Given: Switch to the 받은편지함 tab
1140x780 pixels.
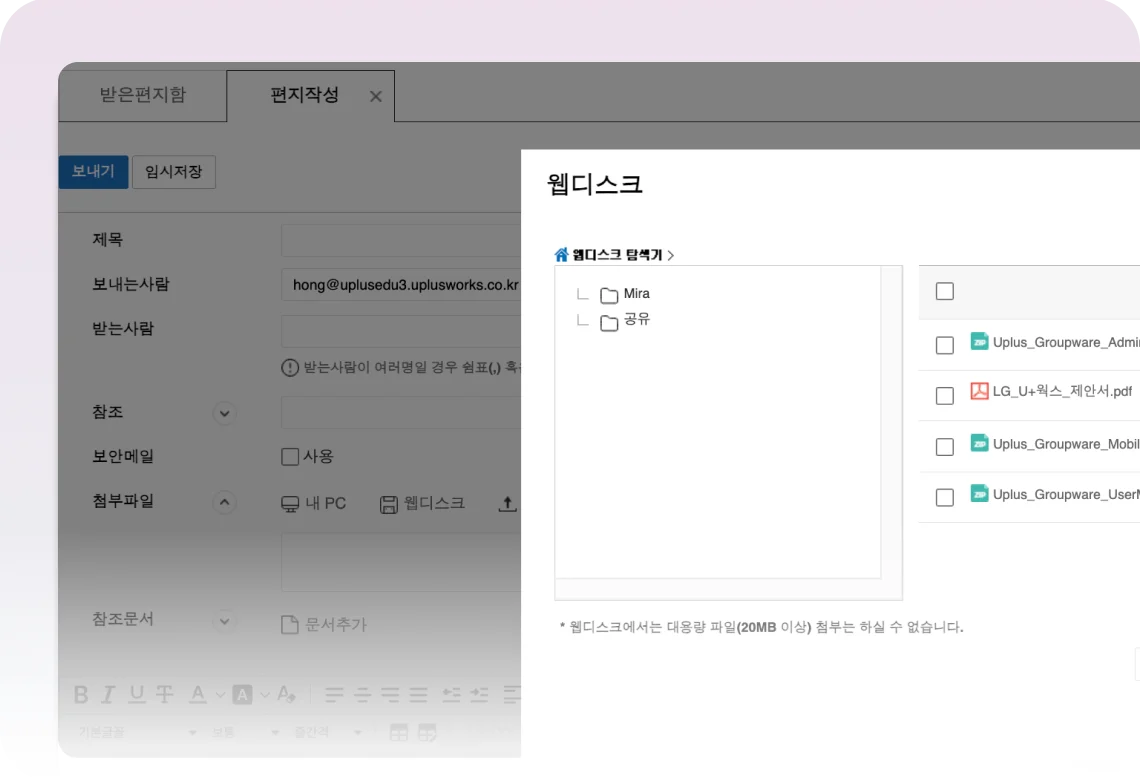Looking at the screenshot, I should [x=142, y=96].
